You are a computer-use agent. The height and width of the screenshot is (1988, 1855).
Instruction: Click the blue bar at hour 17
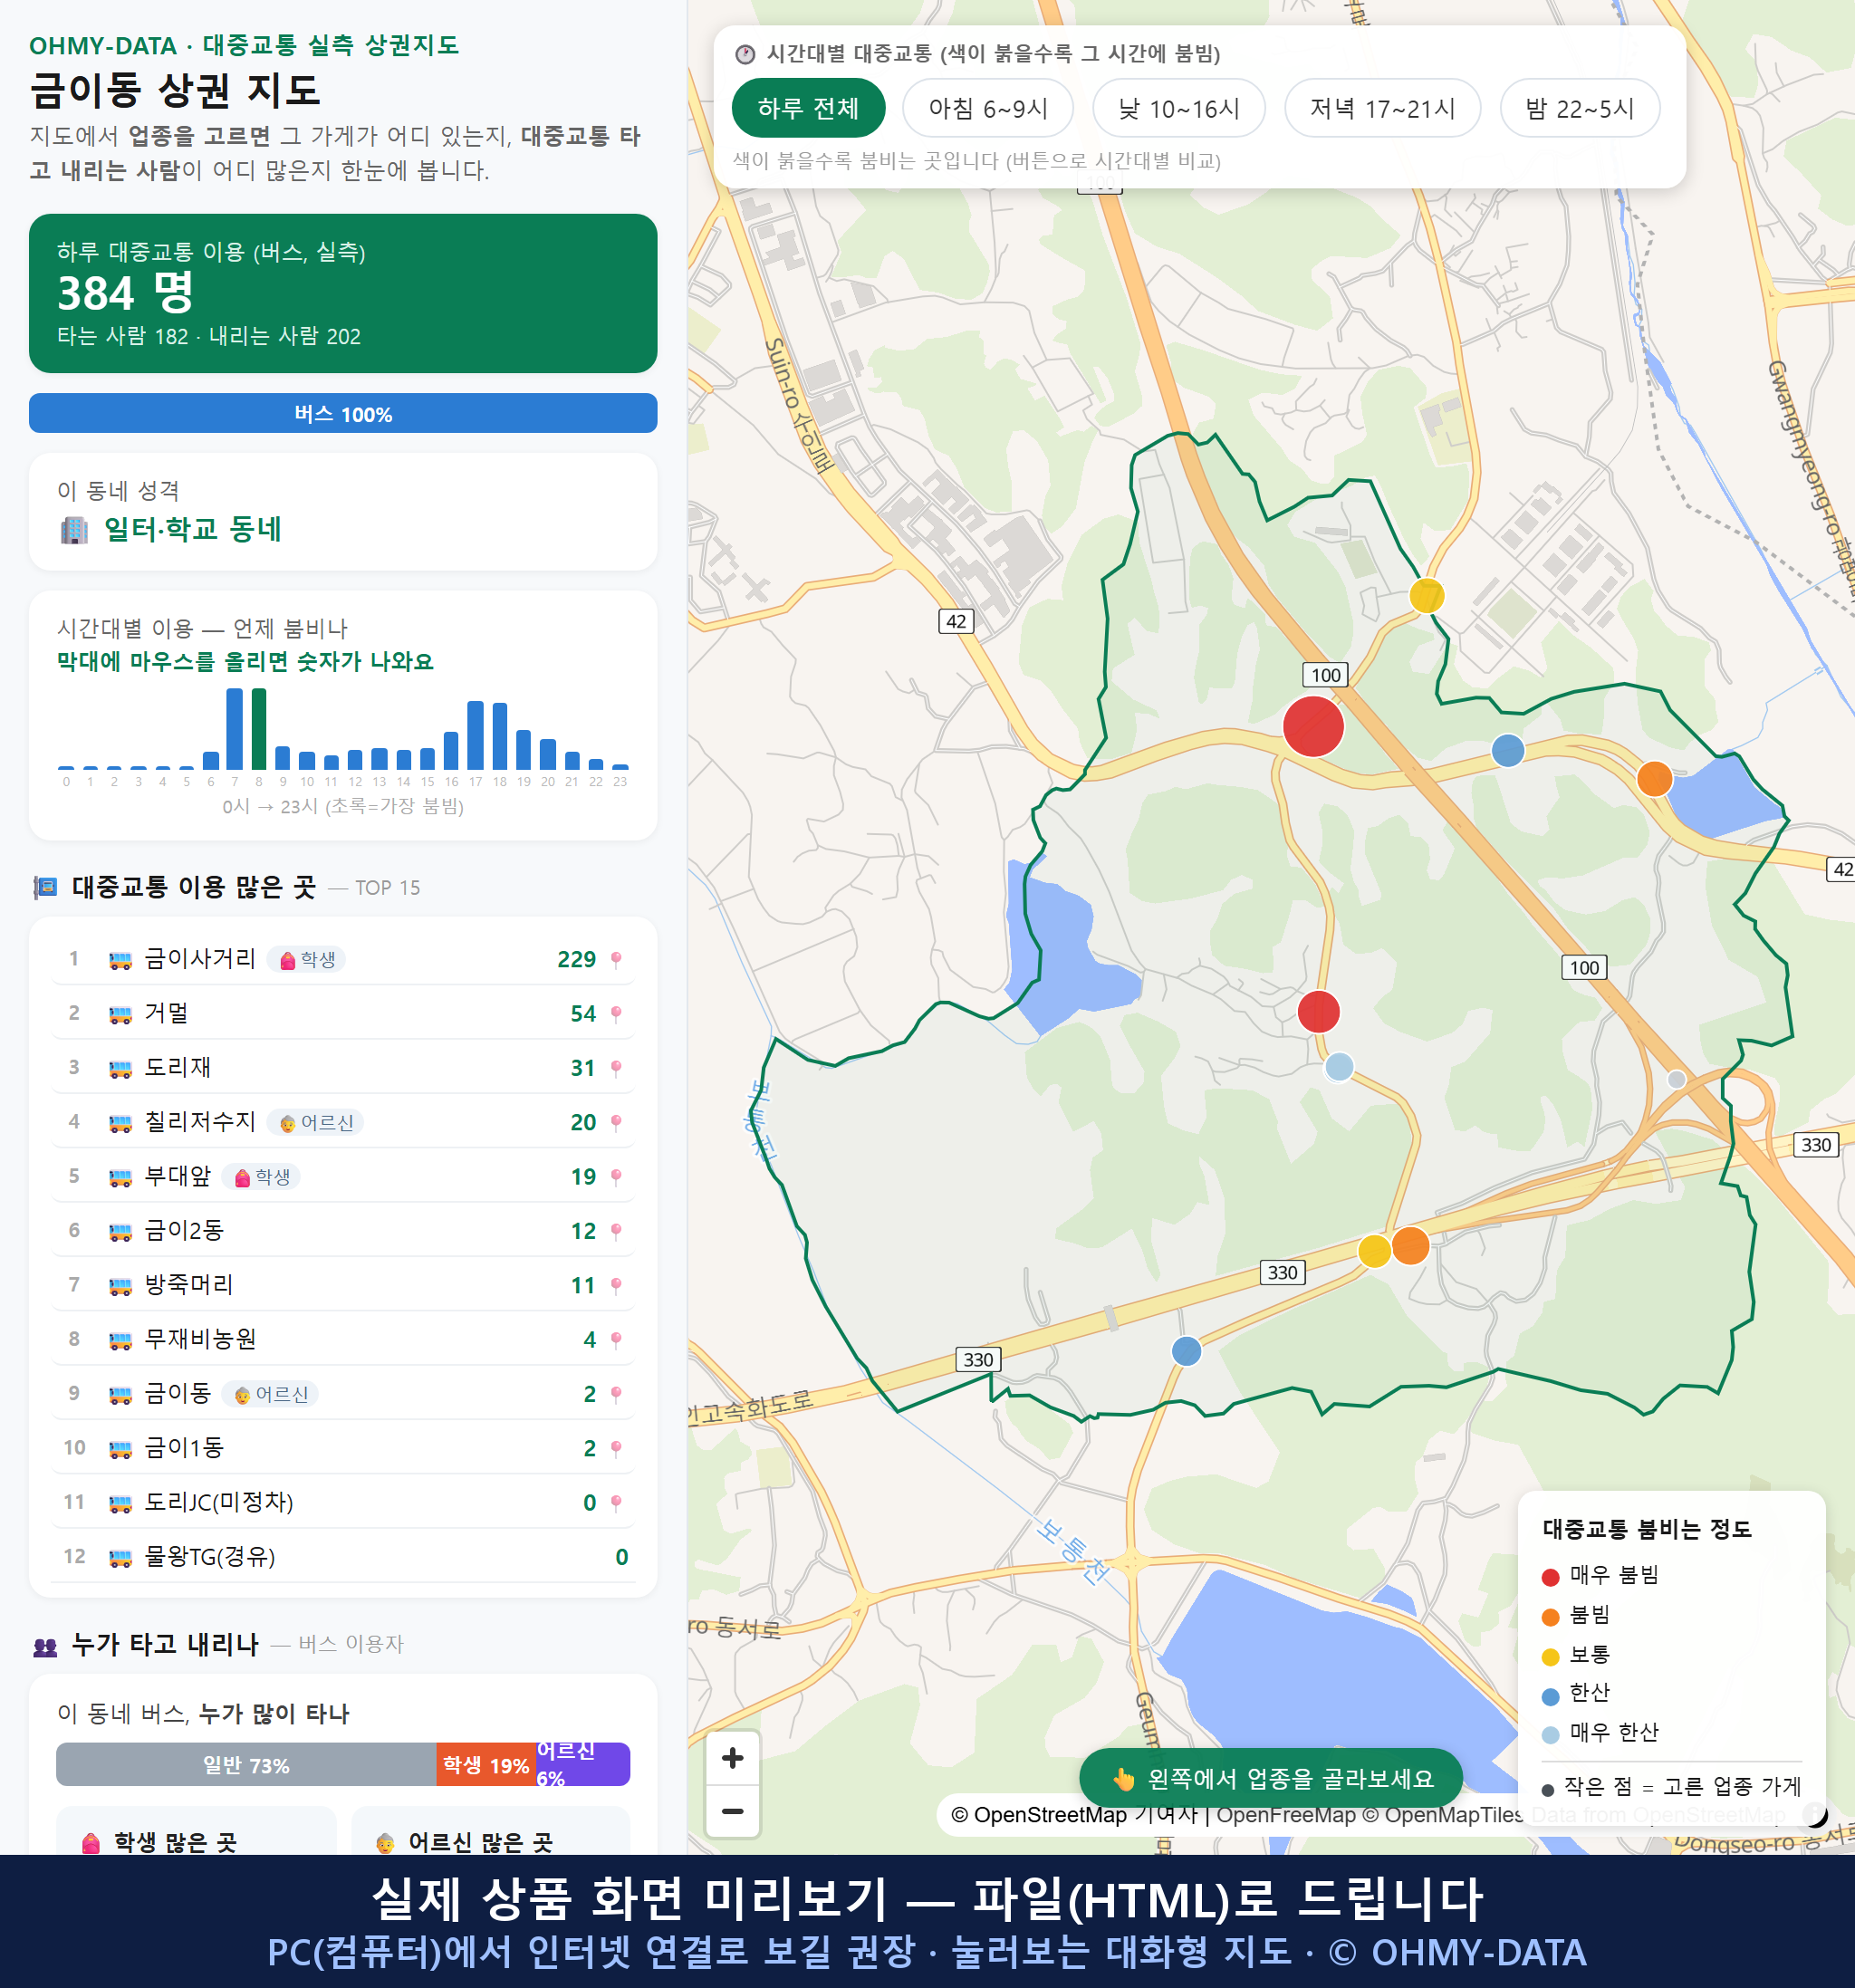point(476,735)
